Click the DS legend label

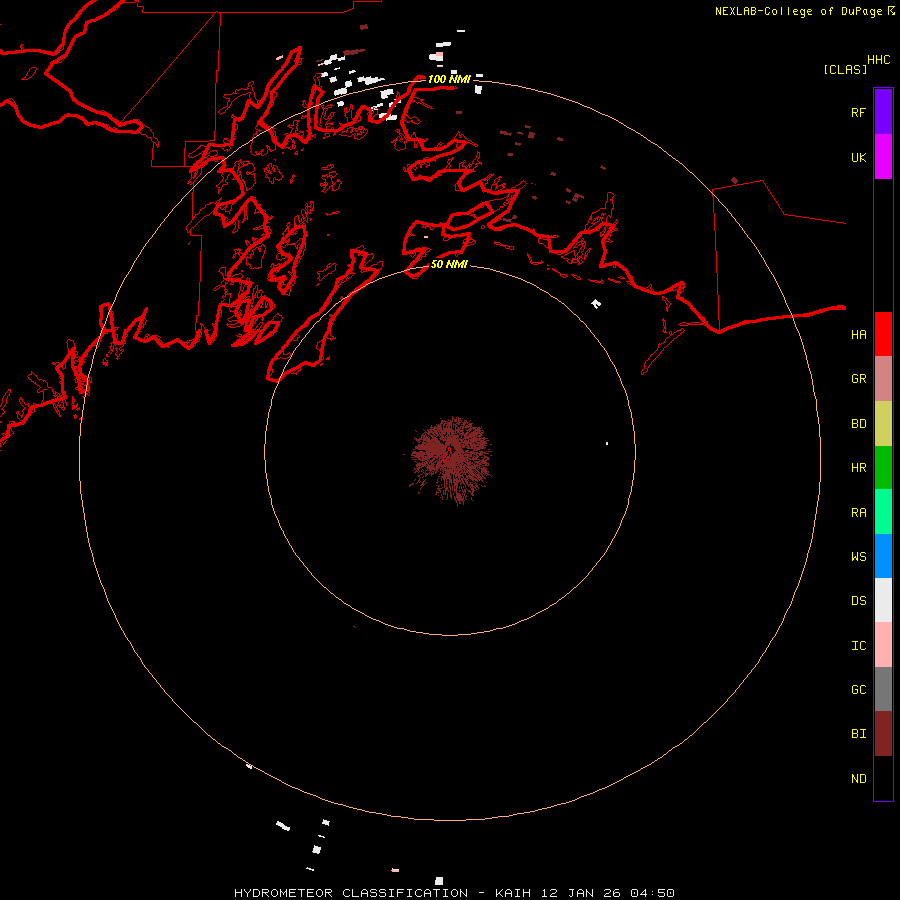tap(858, 601)
